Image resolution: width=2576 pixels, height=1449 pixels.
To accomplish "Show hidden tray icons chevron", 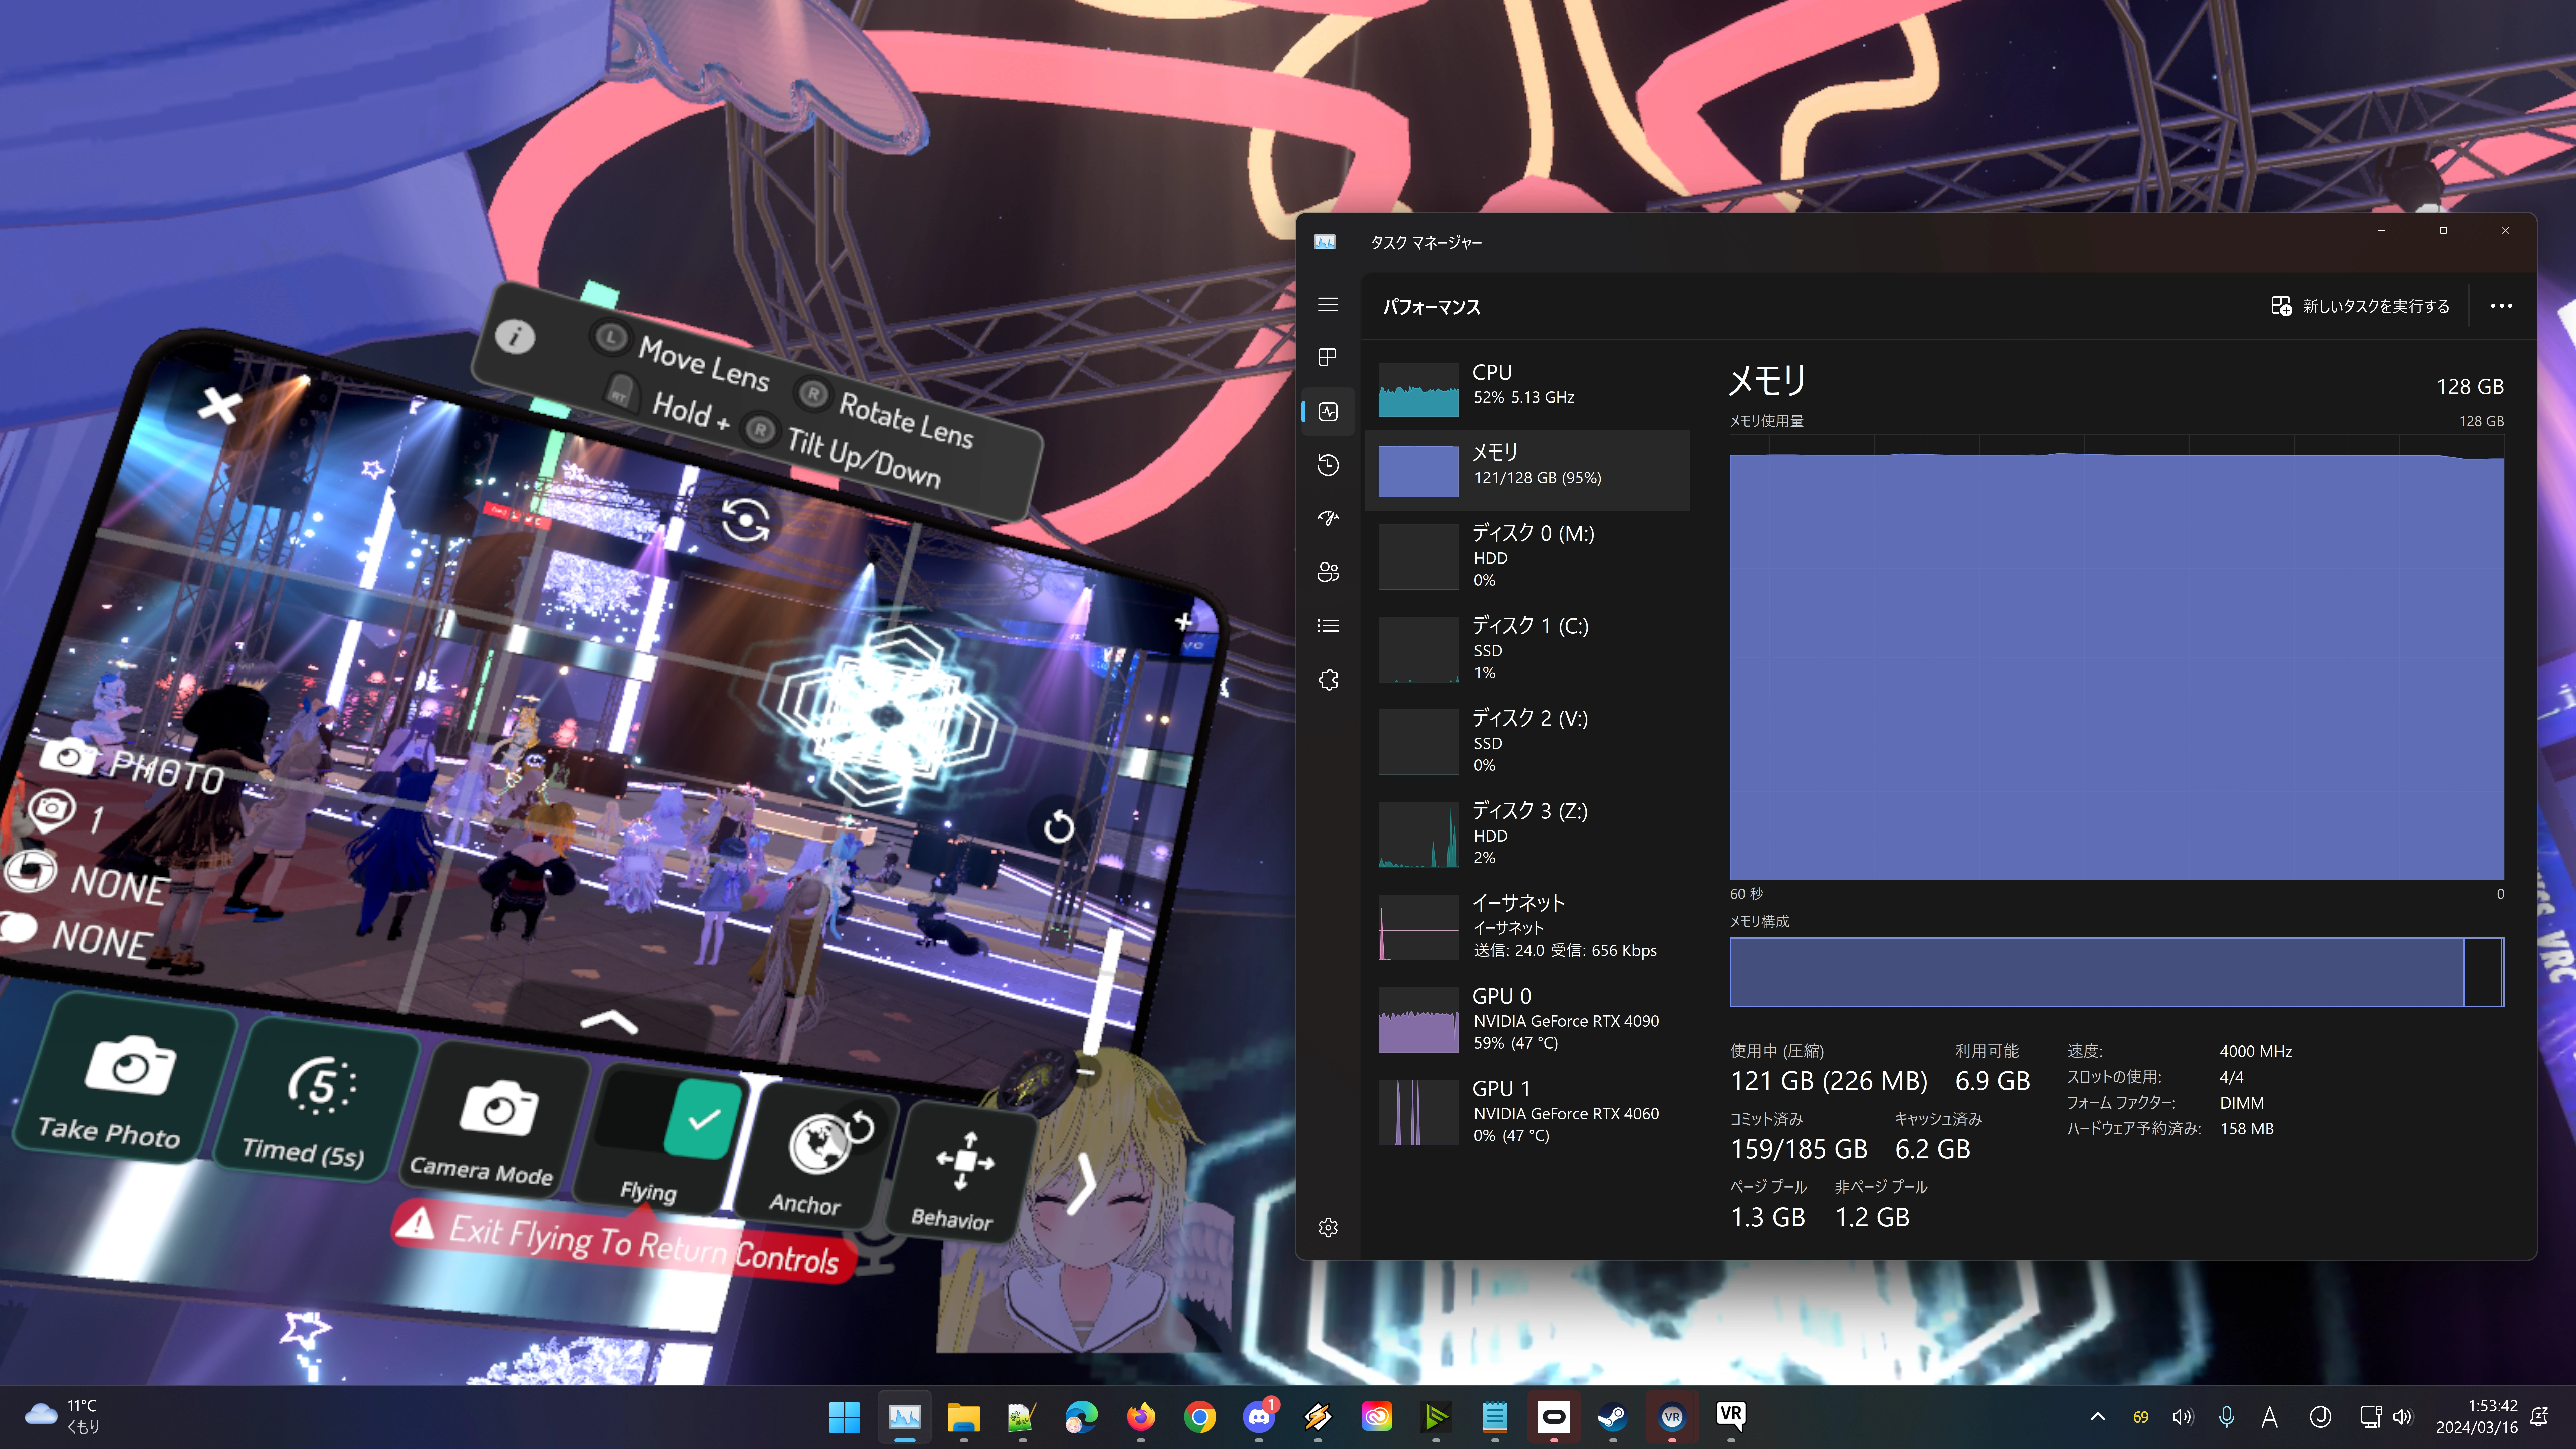I will (x=2098, y=1417).
